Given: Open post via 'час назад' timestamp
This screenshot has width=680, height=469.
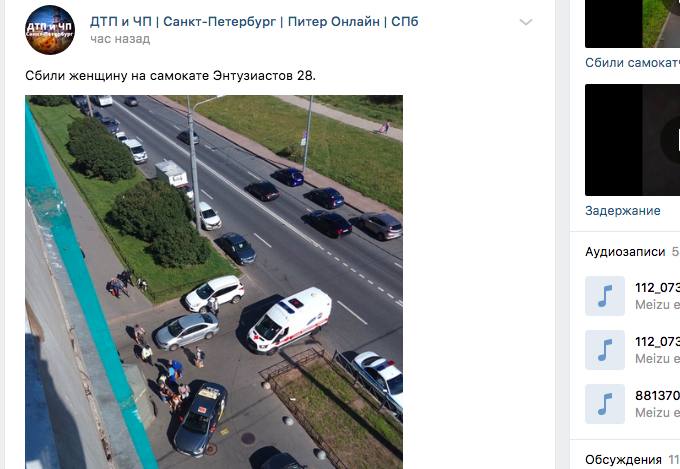Looking at the screenshot, I should point(120,39).
